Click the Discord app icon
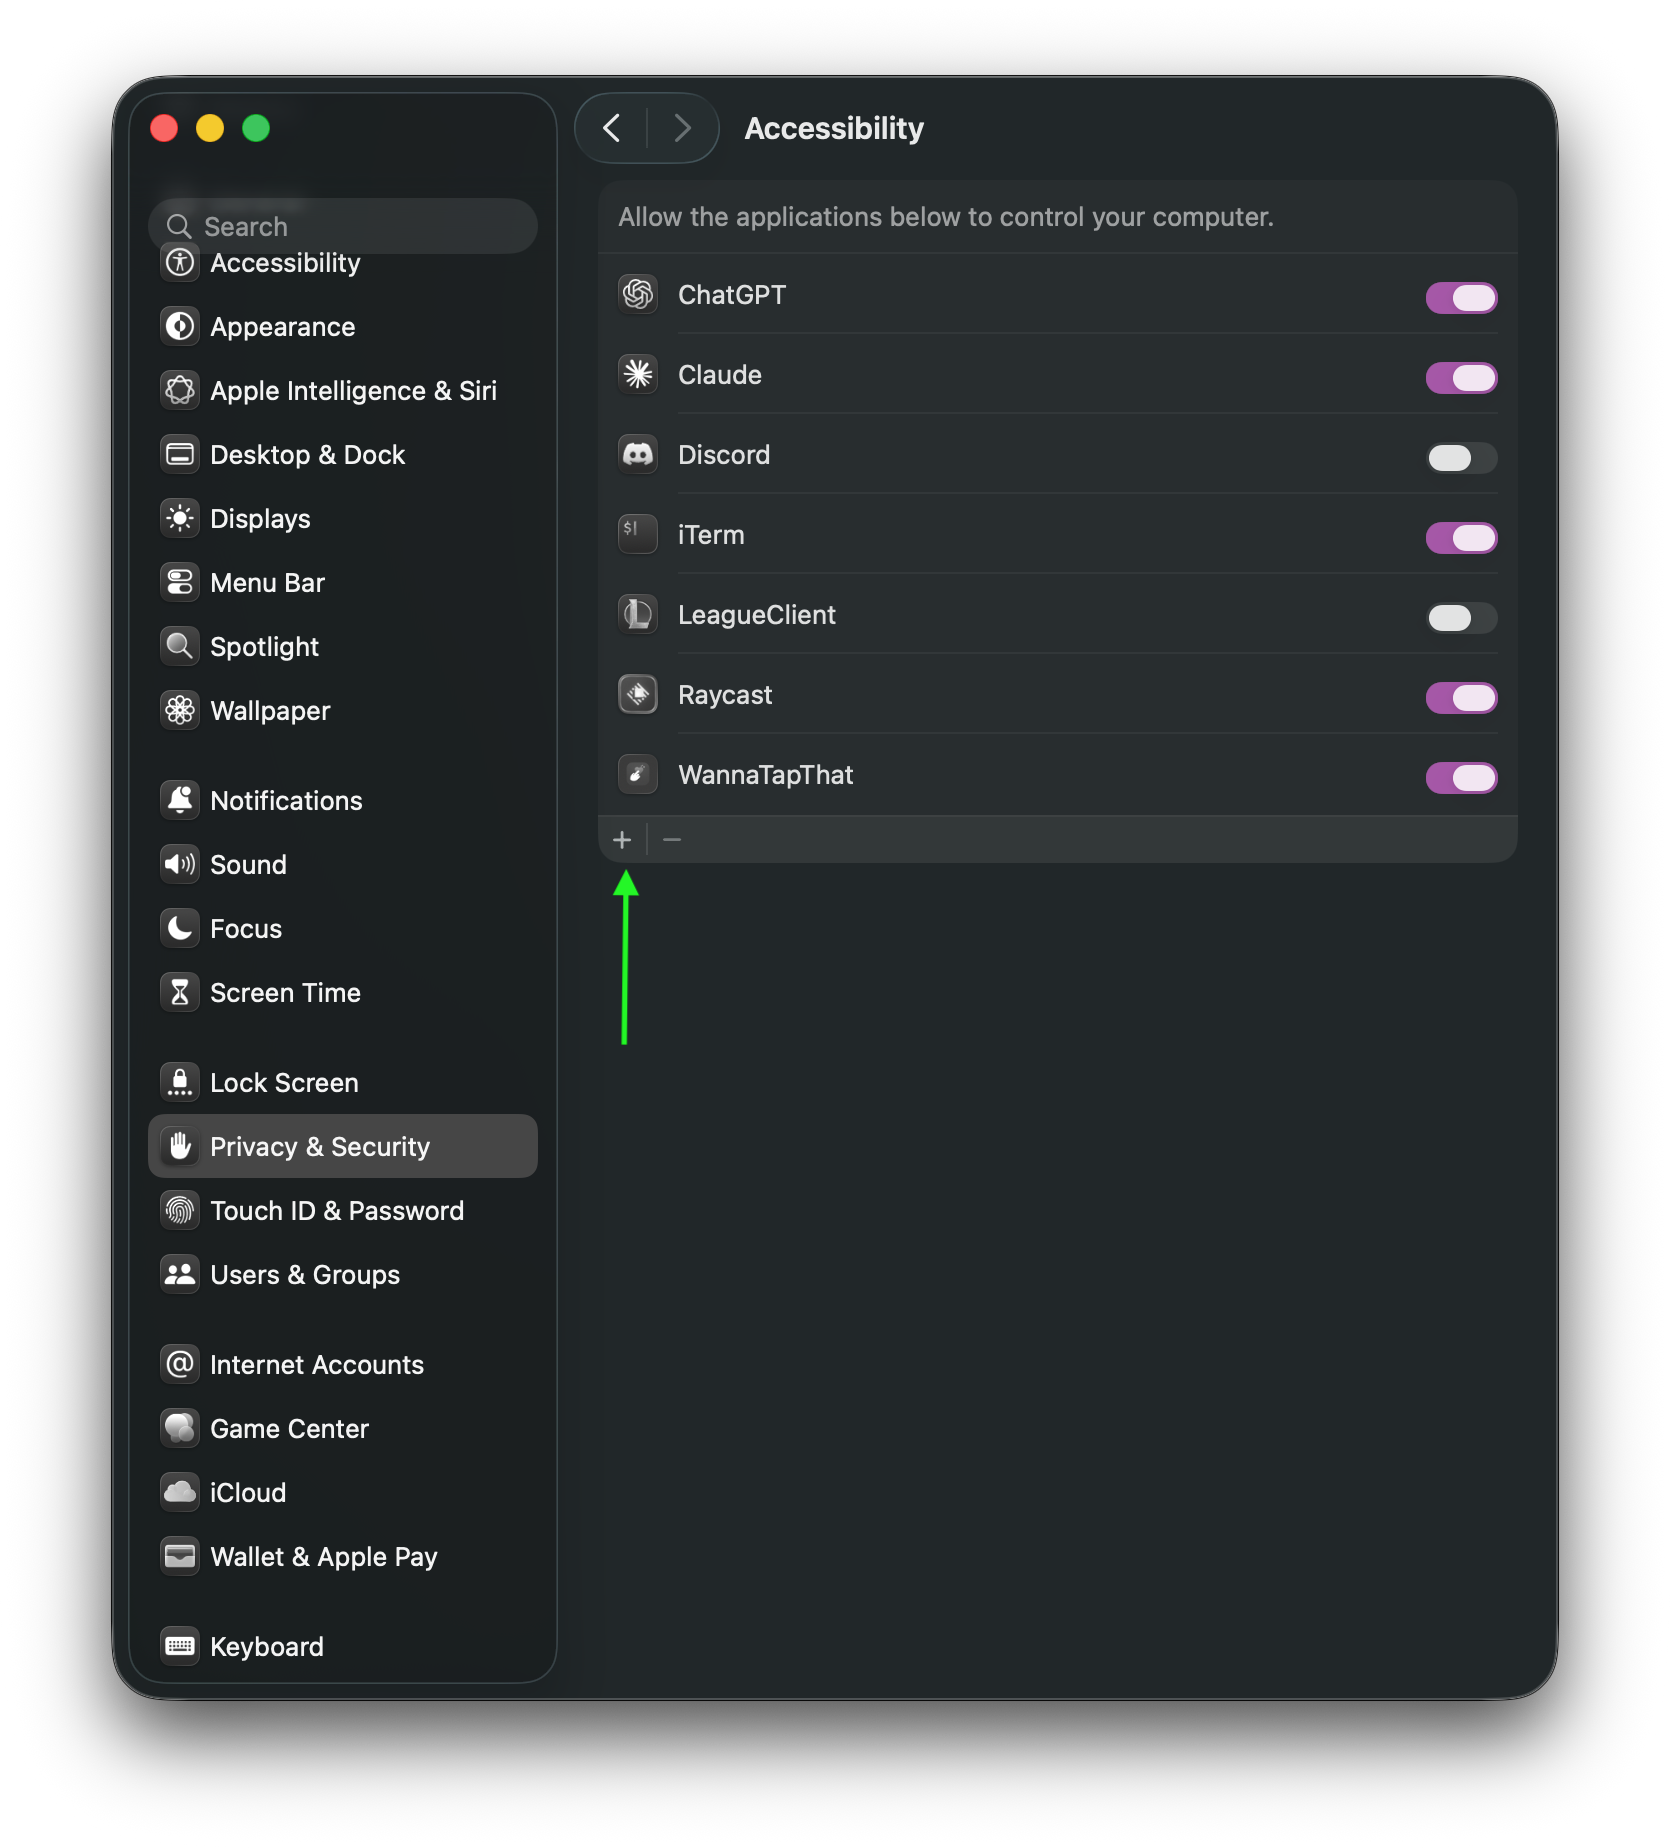1670x1848 pixels. point(638,454)
